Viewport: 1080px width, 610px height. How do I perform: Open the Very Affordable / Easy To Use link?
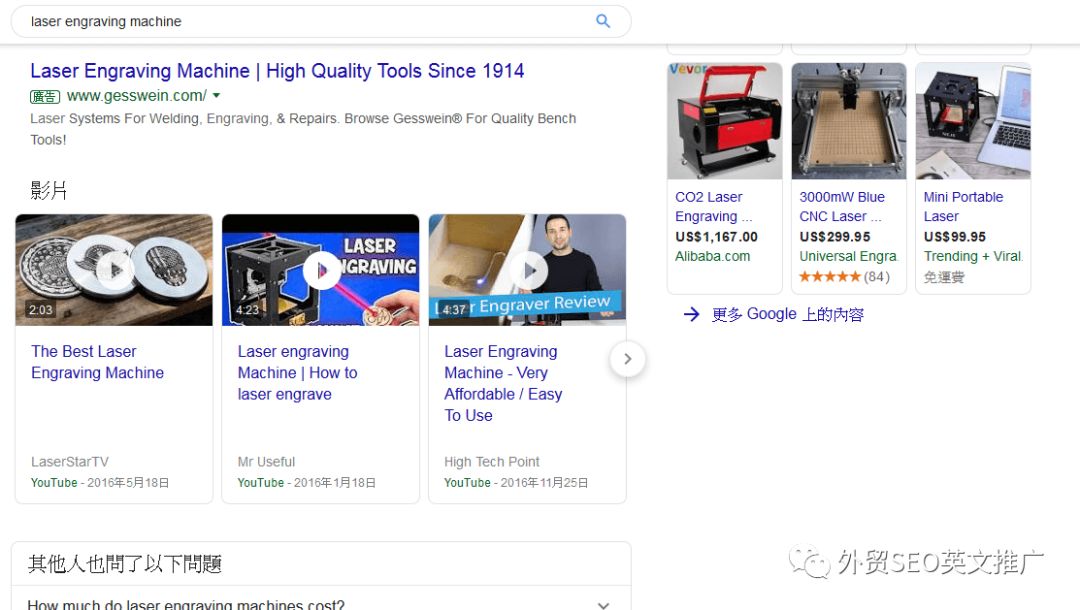coord(503,383)
